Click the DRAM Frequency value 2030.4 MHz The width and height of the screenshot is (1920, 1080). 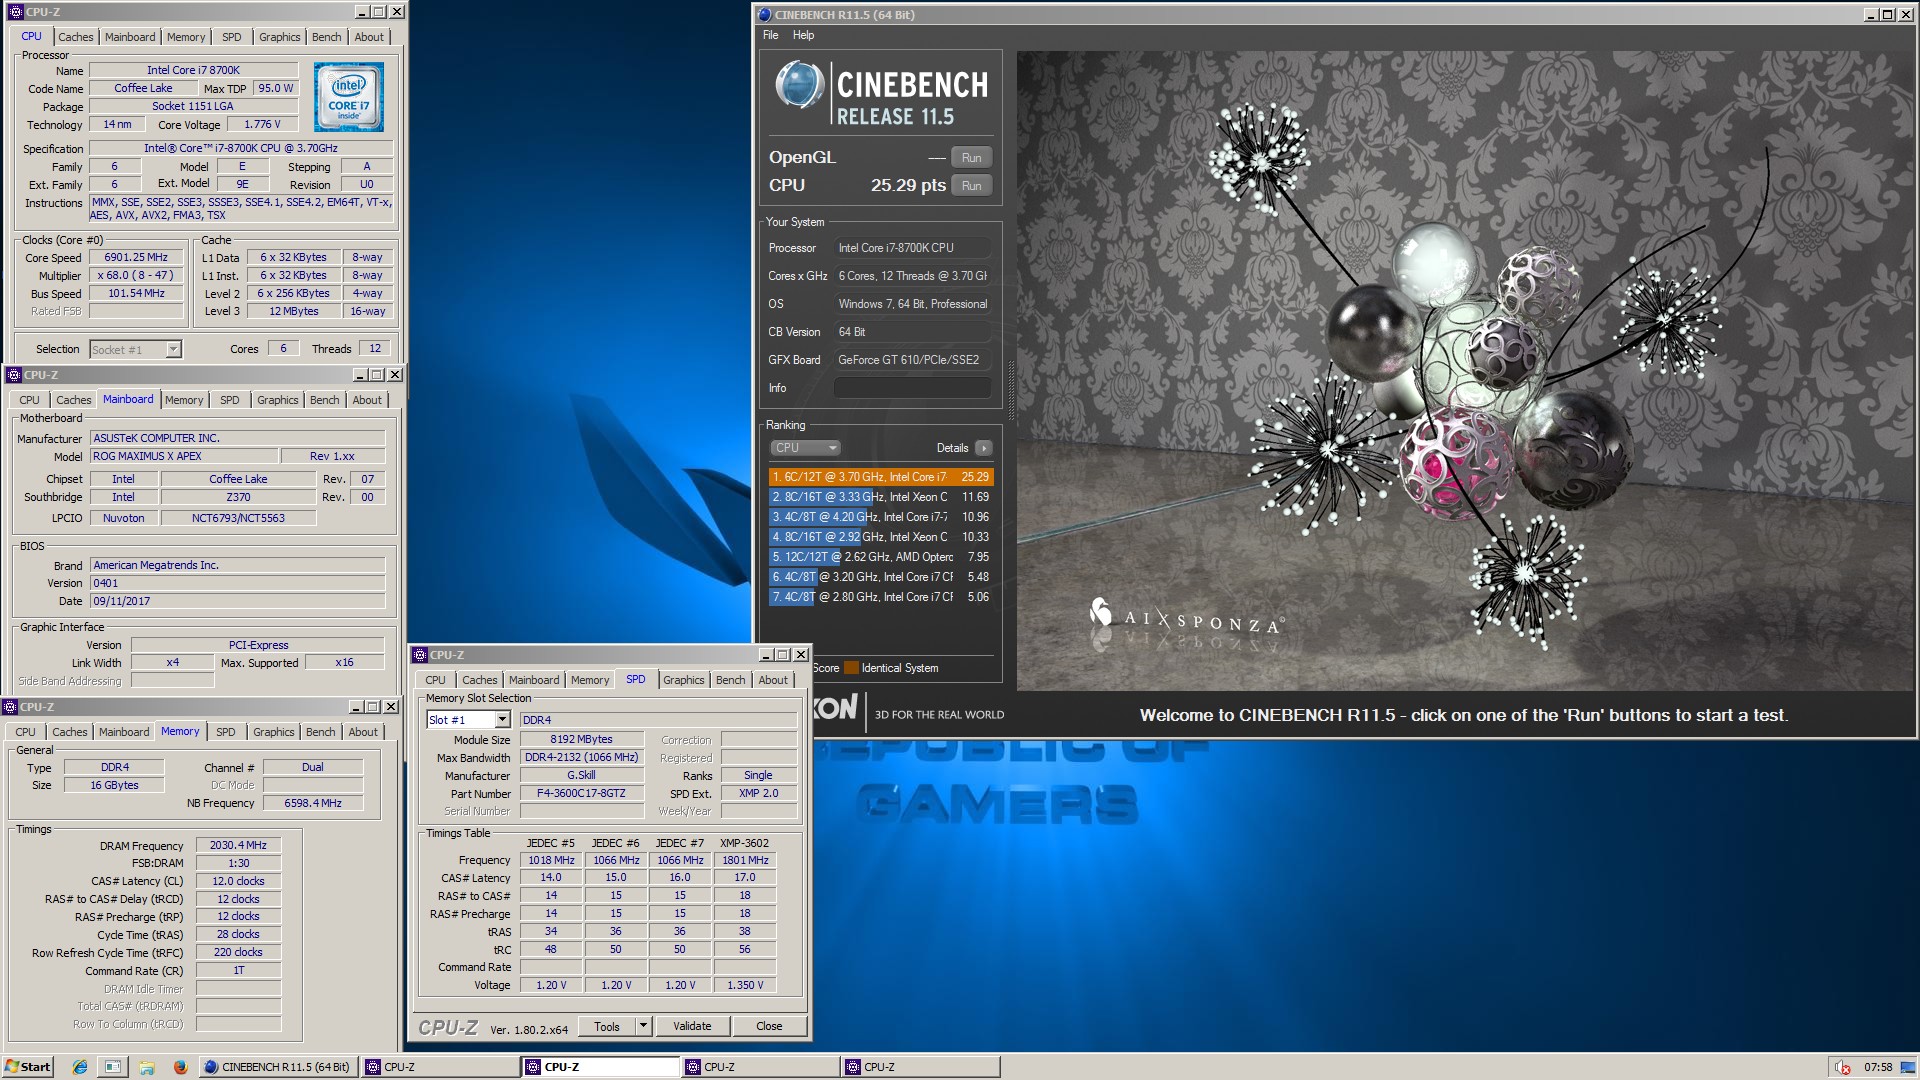point(238,845)
